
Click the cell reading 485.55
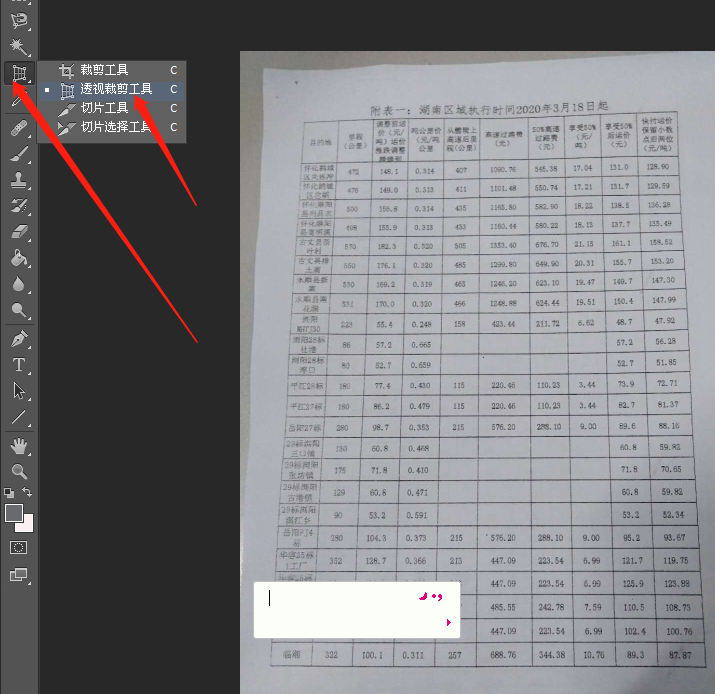click(503, 607)
